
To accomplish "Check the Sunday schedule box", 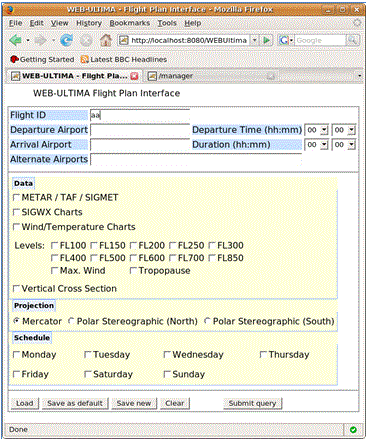I will coord(167,374).
